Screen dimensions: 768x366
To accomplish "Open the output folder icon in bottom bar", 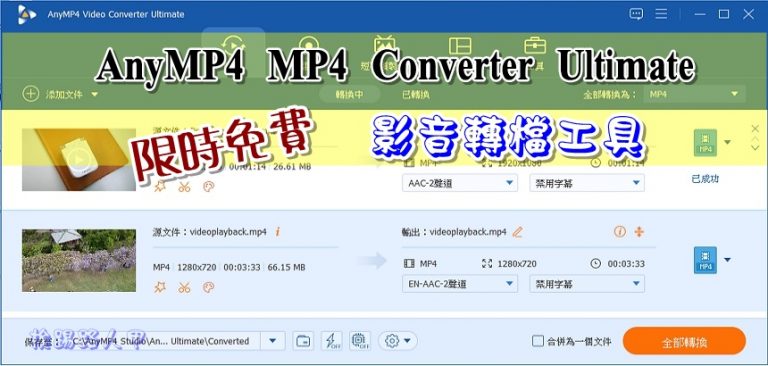I will point(303,341).
